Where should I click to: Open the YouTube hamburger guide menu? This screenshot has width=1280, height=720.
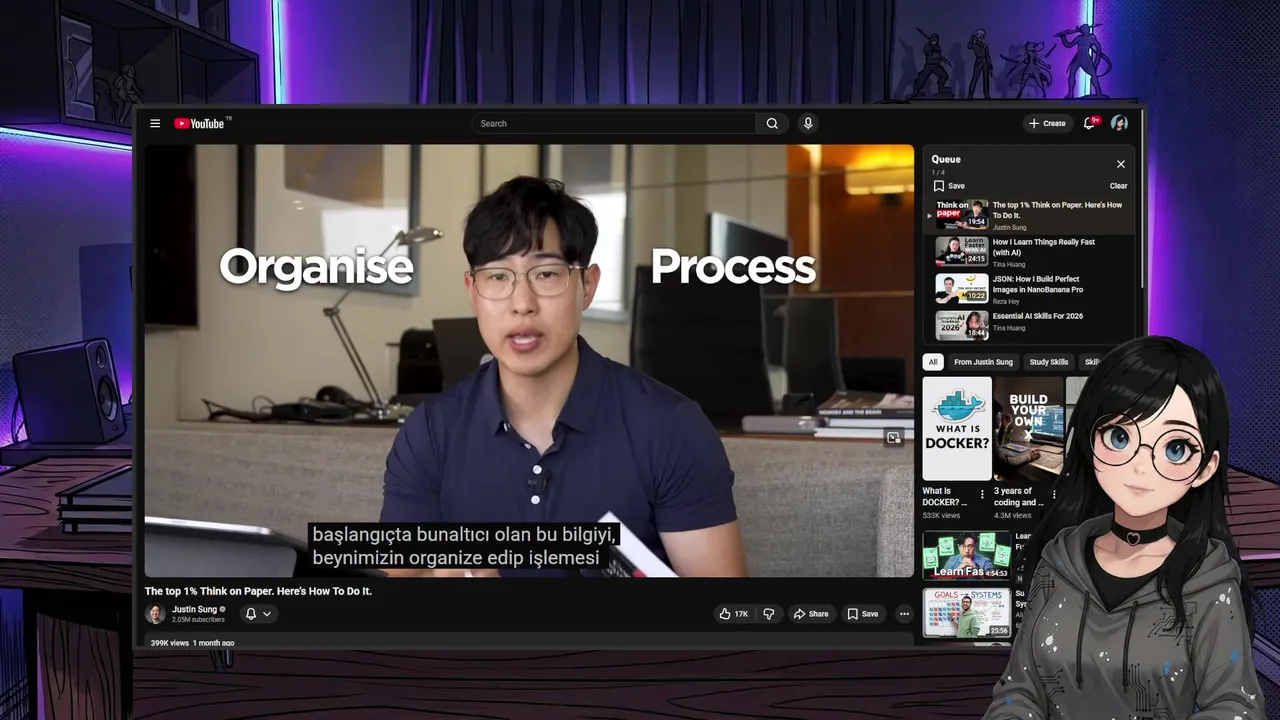click(155, 124)
